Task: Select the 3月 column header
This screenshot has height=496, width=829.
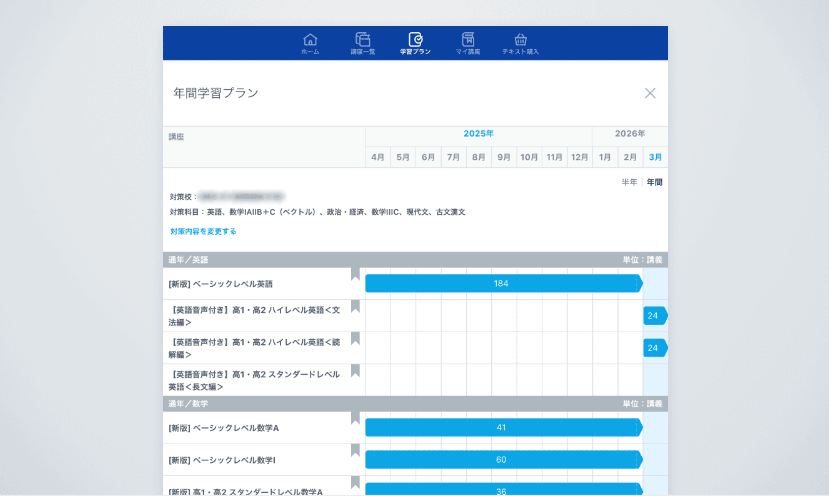Action: [655, 157]
